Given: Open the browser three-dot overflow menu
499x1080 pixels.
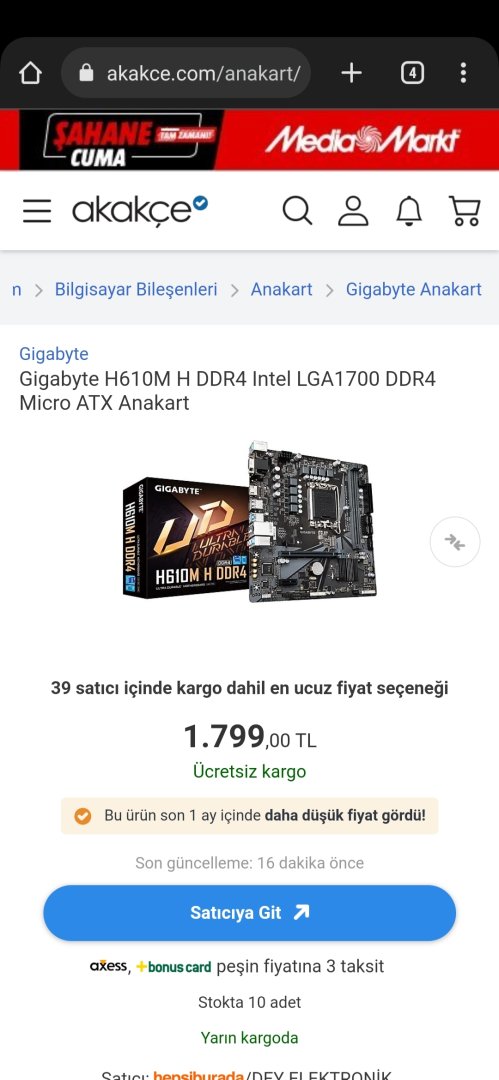Looking at the screenshot, I should (463, 73).
